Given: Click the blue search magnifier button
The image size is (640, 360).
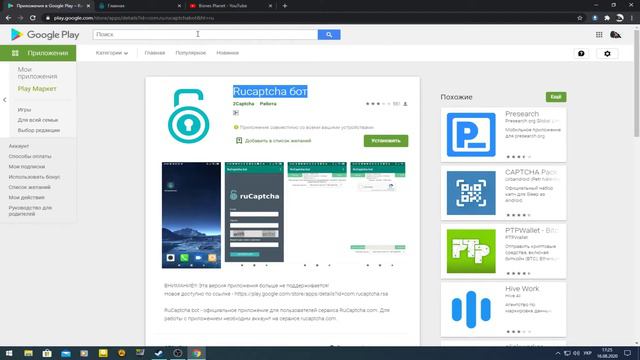Looking at the screenshot, I should 329,35.
